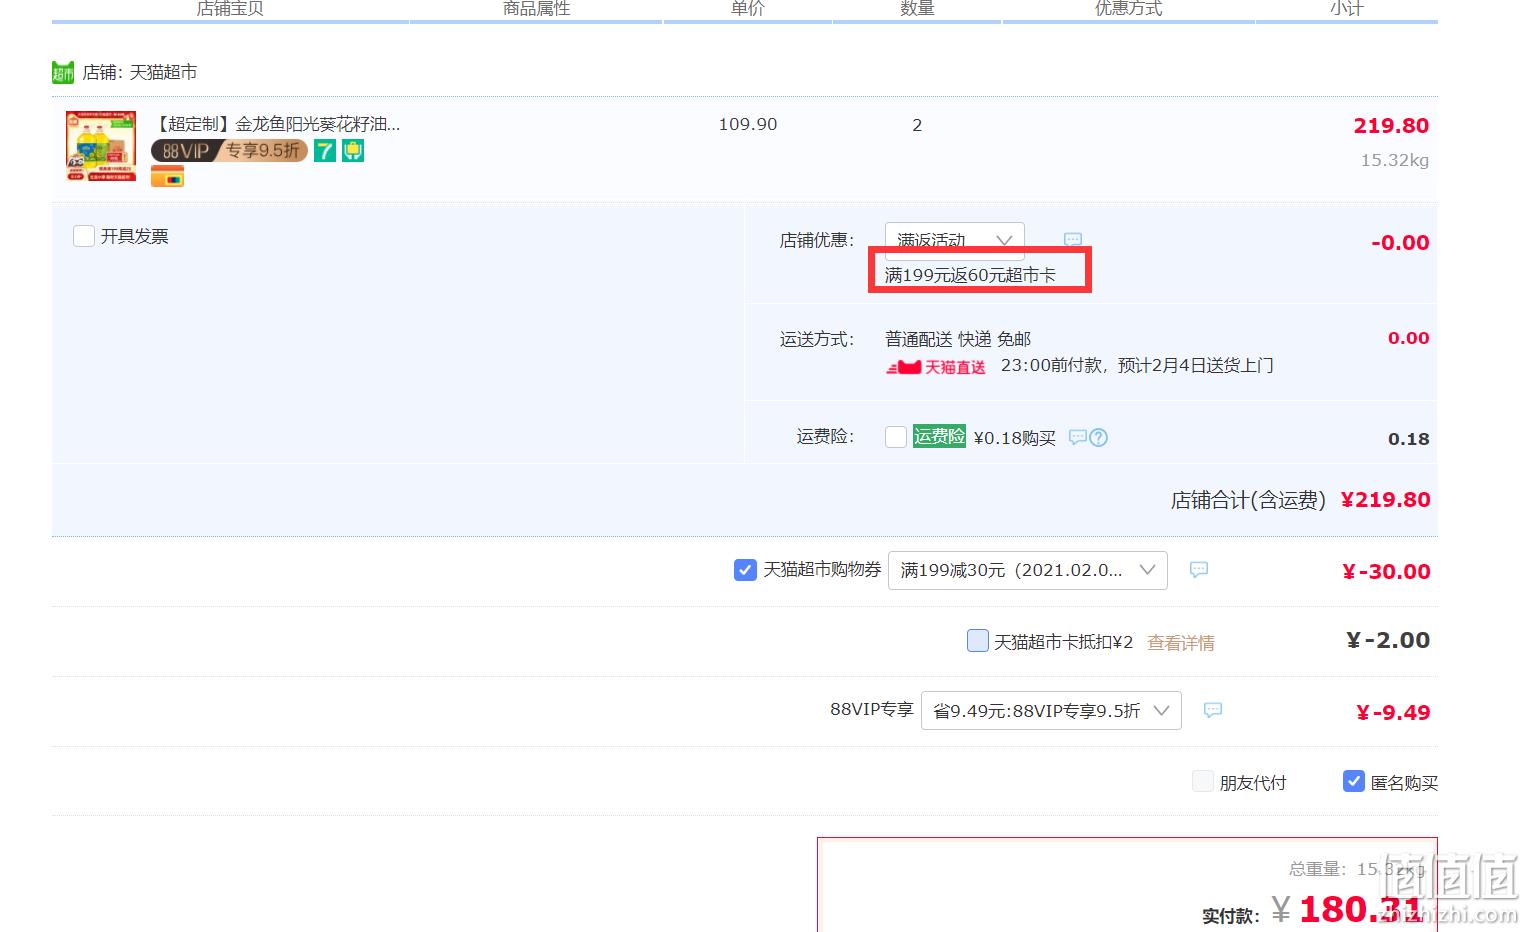Click the 店铺: 天猫超市 store name
This screenshot has height=932, width=1527.
(x=140, y=72)
